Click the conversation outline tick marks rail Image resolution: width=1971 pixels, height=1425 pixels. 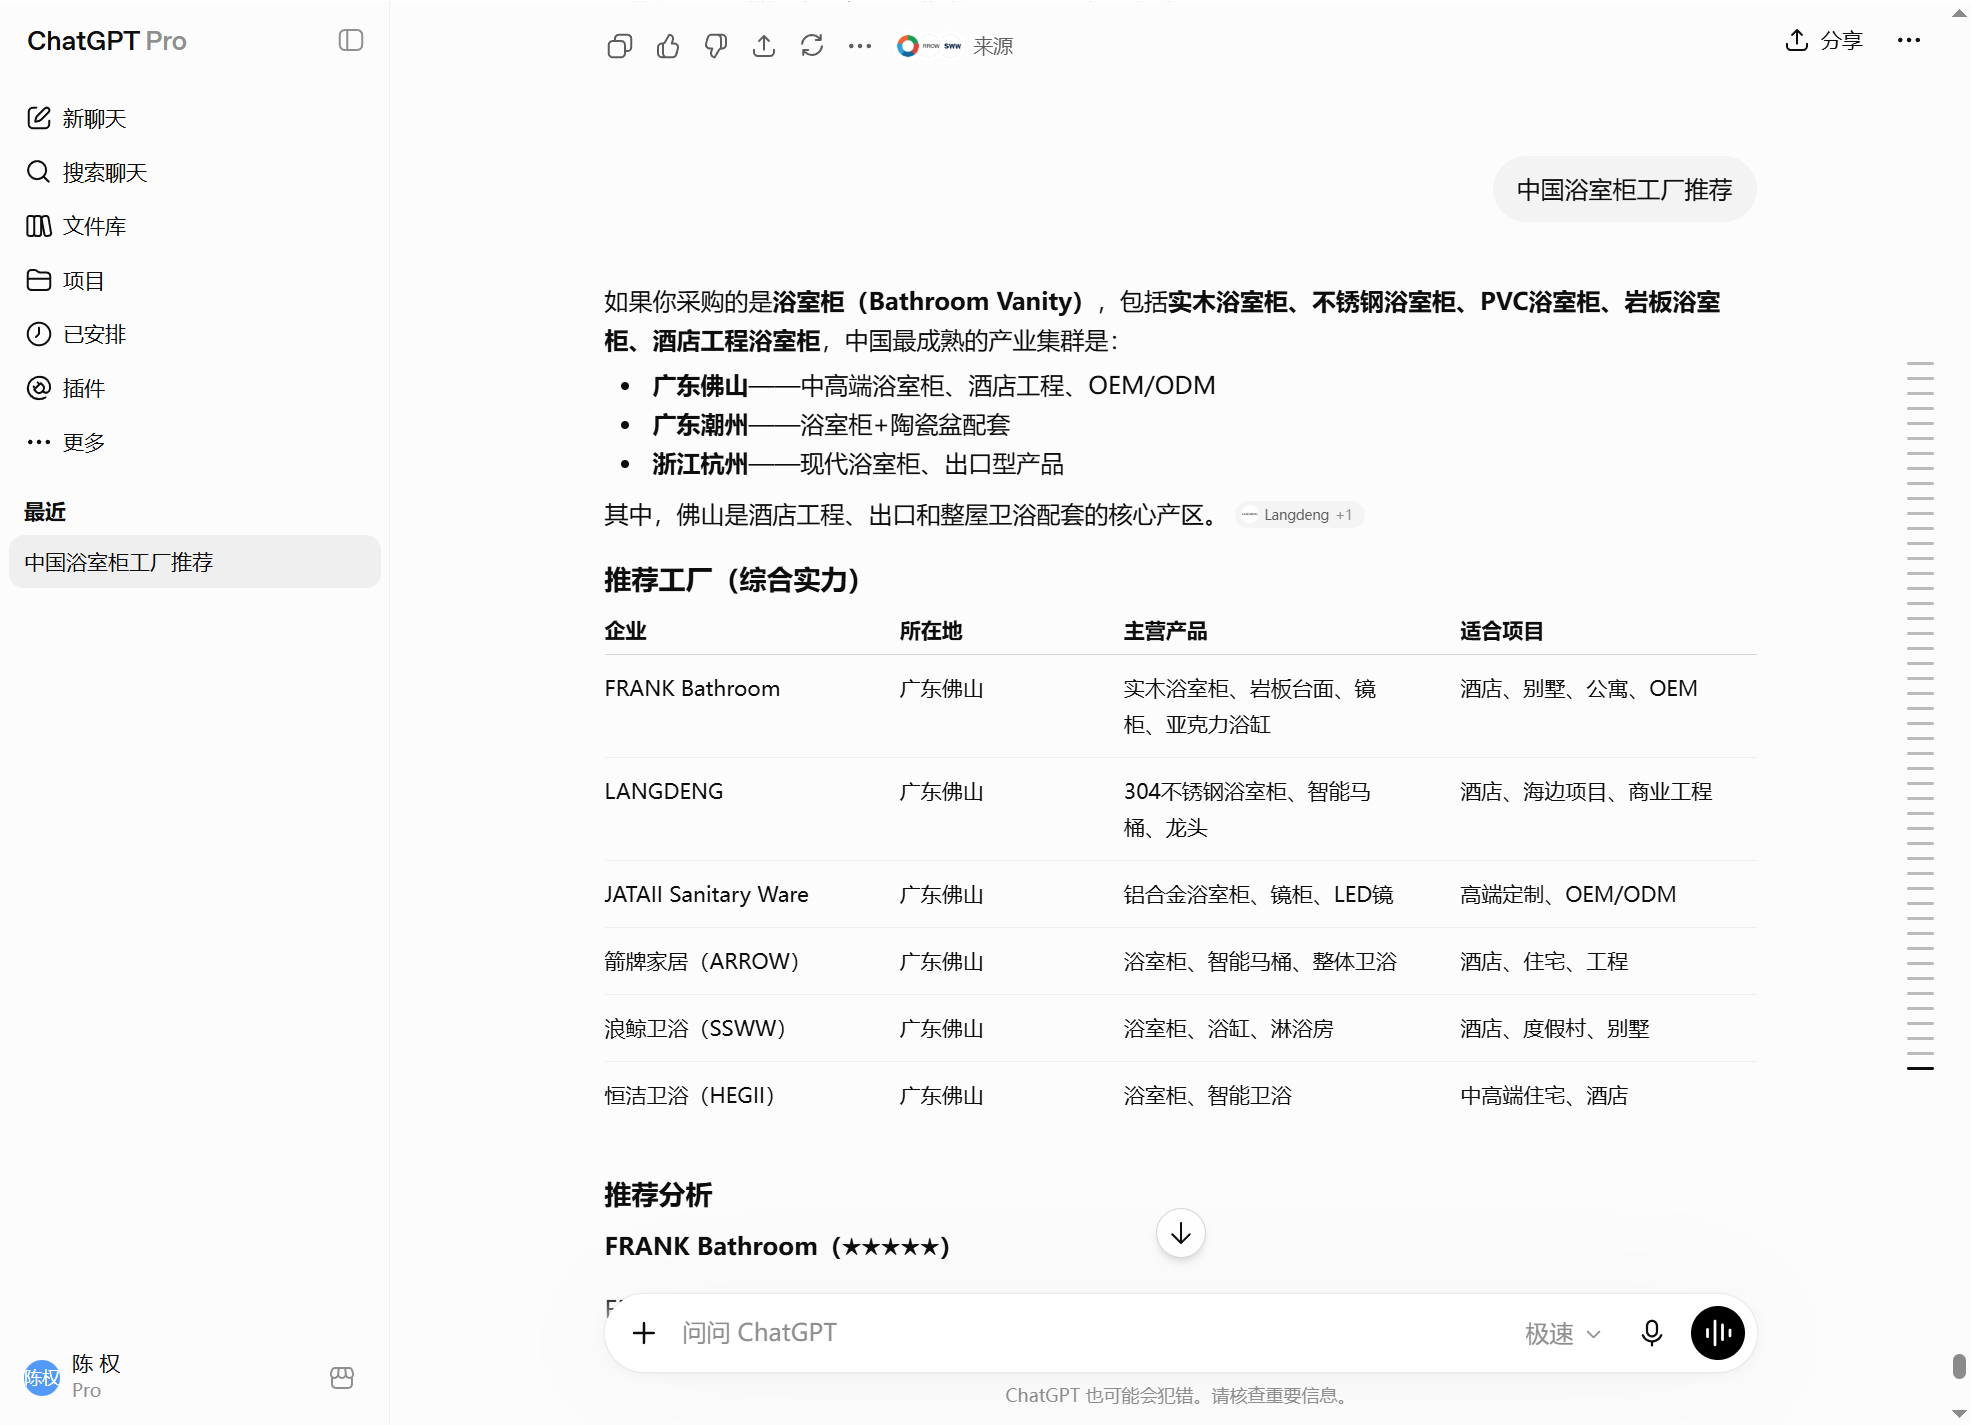point(1920,715)
